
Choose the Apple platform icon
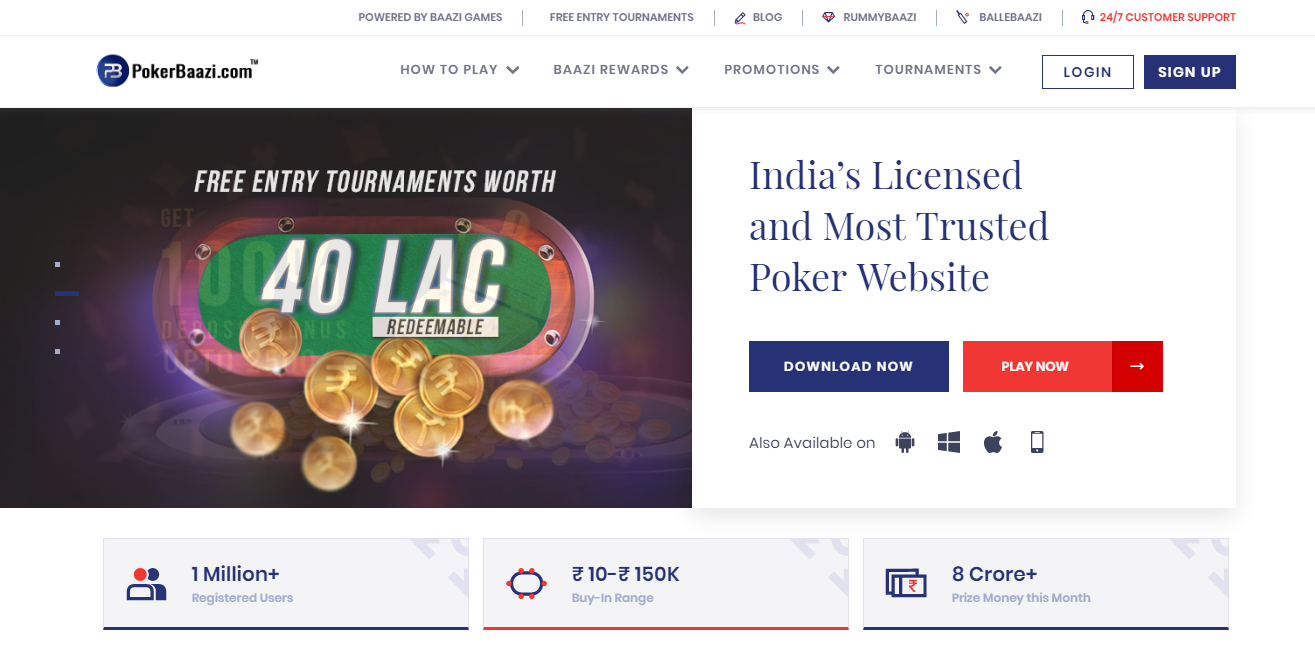[x=993, y=442]
